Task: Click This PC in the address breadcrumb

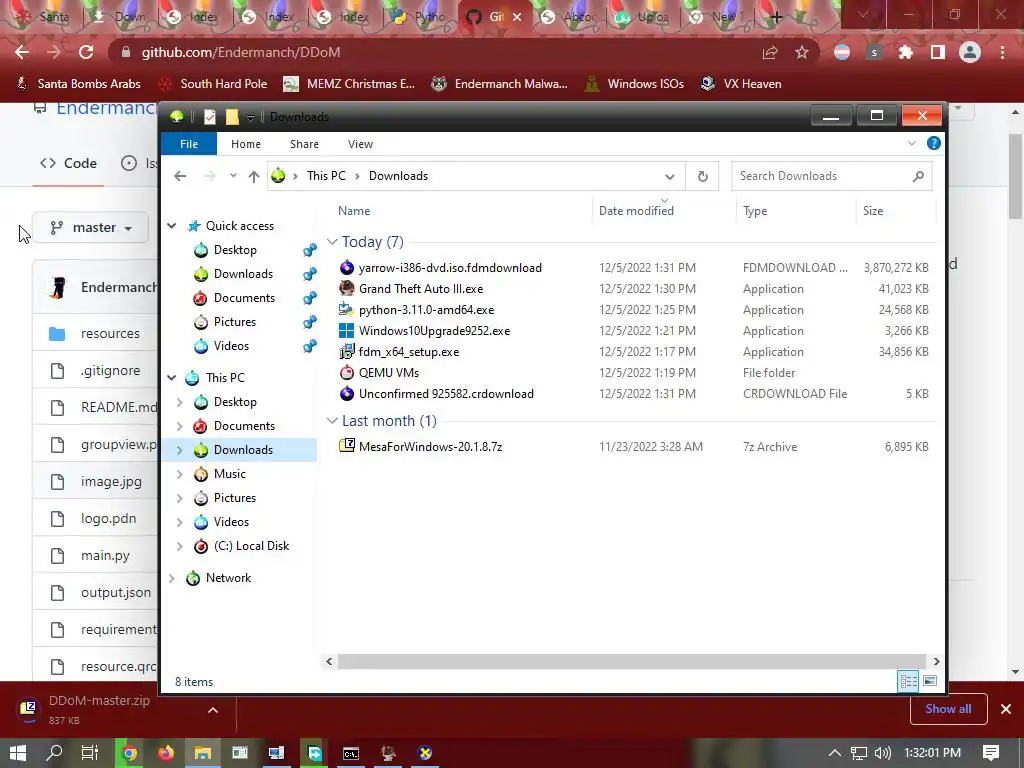Action: coord(326,176)
